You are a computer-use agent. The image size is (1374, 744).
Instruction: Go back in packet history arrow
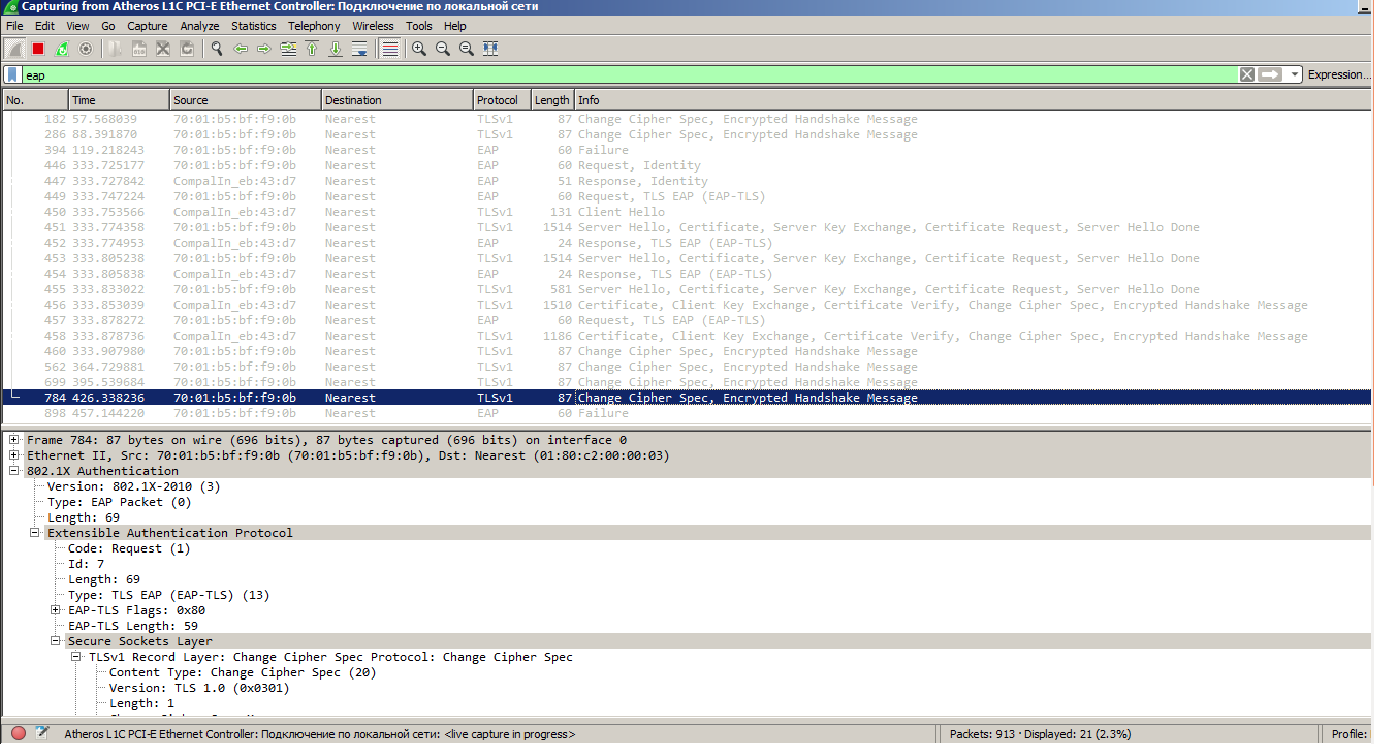point(240,48)
